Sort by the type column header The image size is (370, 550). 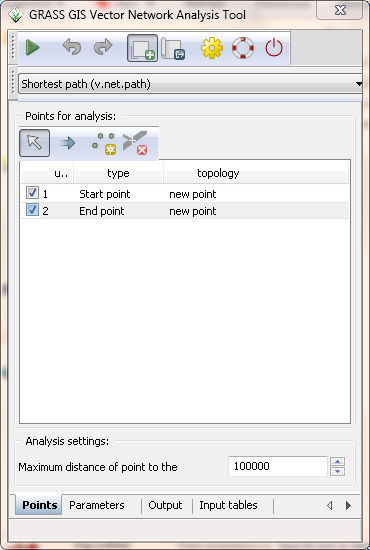[118, 173]
